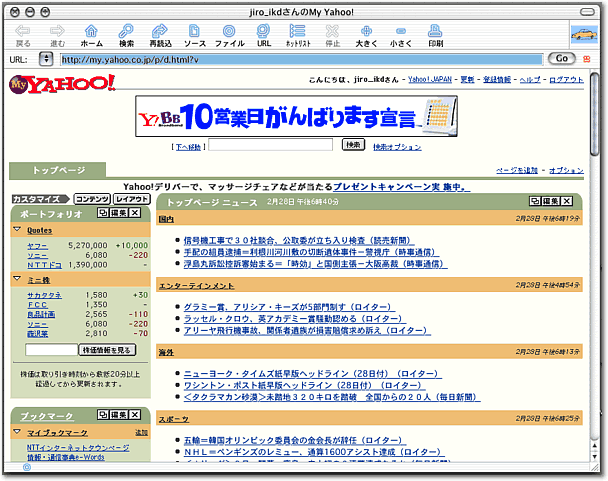Image resolution: width=608 pixels, height=481 pixels.
Task: Open the 国内 news category link
Action: [x=166, y=219]
